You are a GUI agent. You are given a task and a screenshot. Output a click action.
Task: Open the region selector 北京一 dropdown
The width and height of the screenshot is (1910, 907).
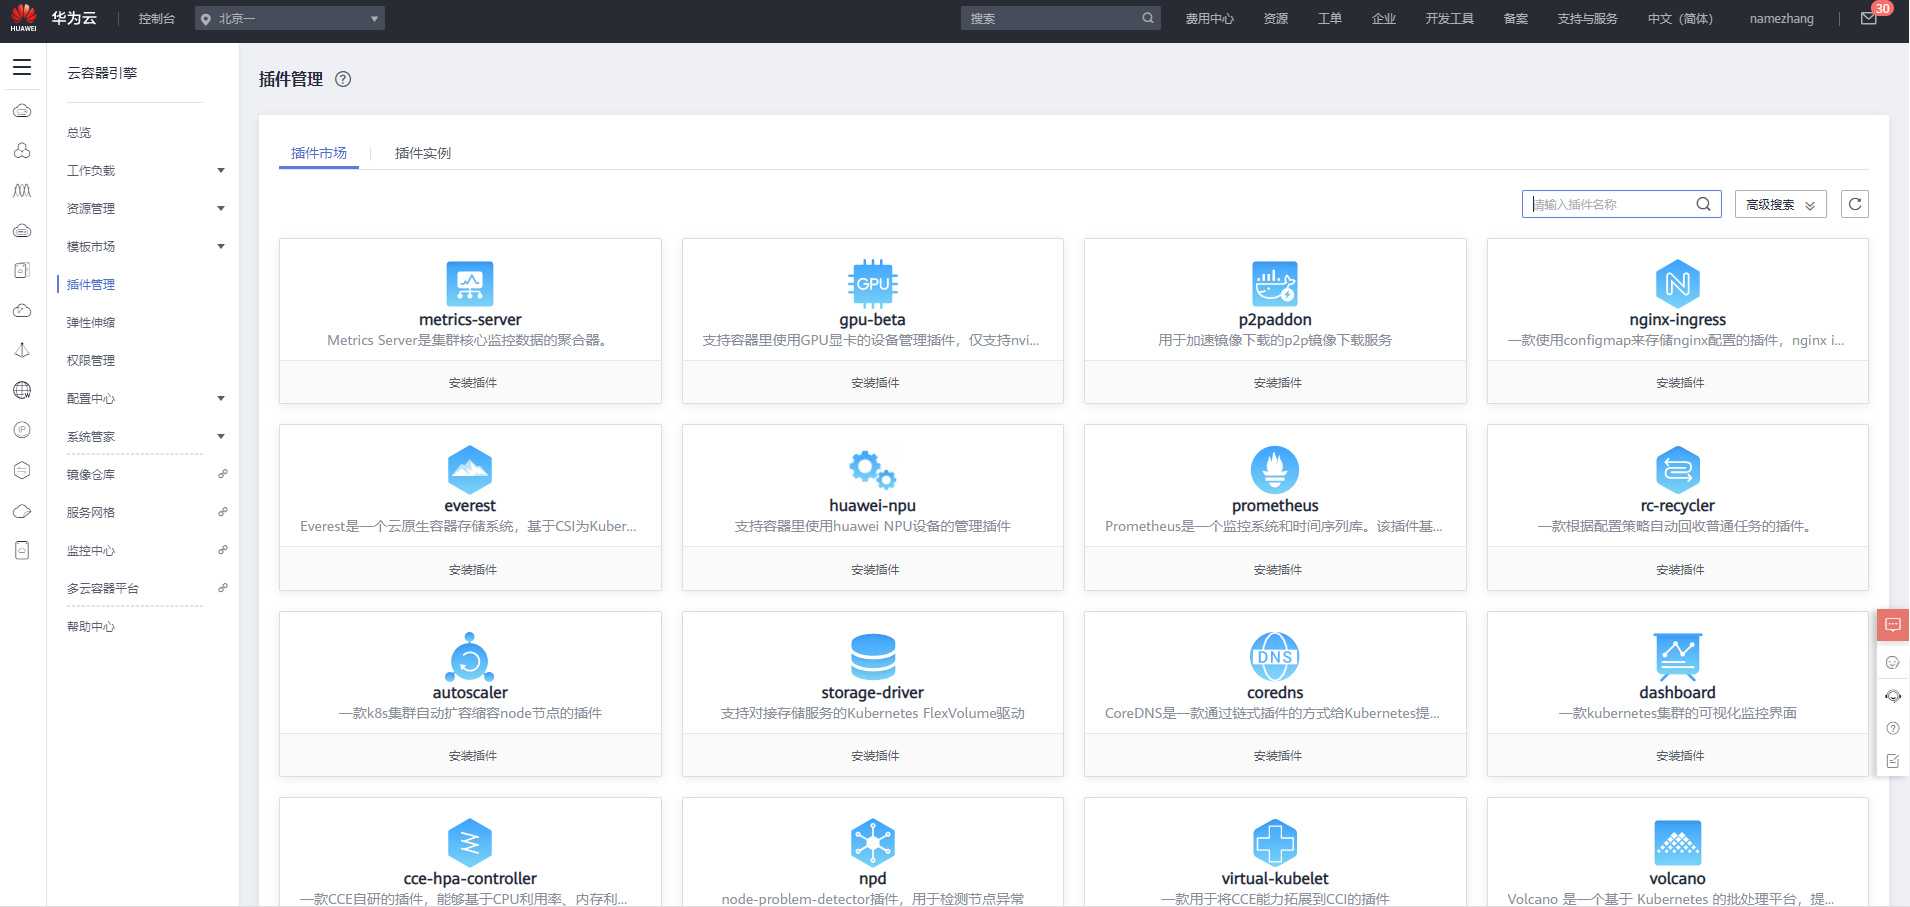(x=290, y=18)
